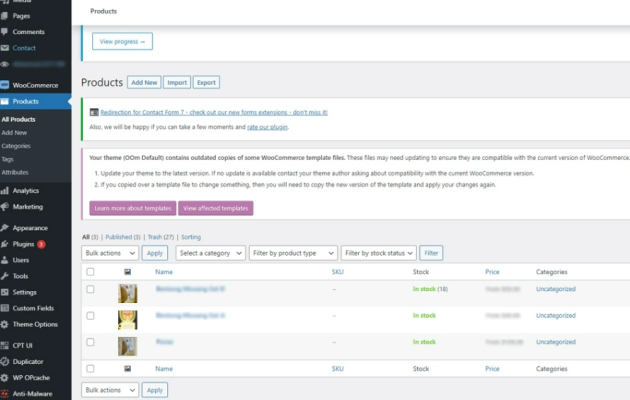630x400 pixels.
Task: Open the rate our plugin link
Action: tap(267, 127)
